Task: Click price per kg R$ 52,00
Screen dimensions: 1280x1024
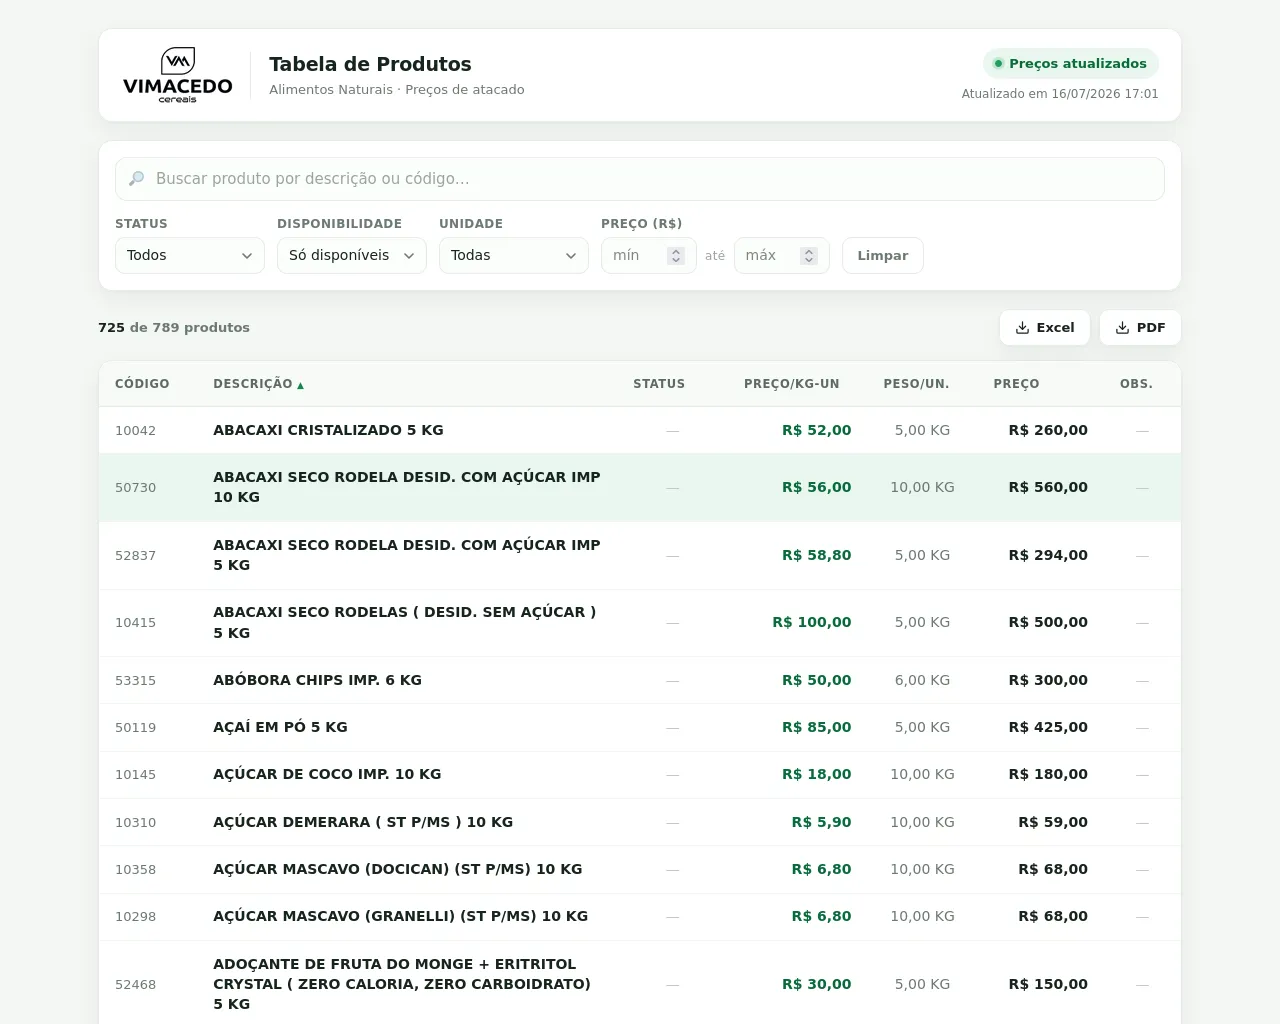Action: point(816,431)
